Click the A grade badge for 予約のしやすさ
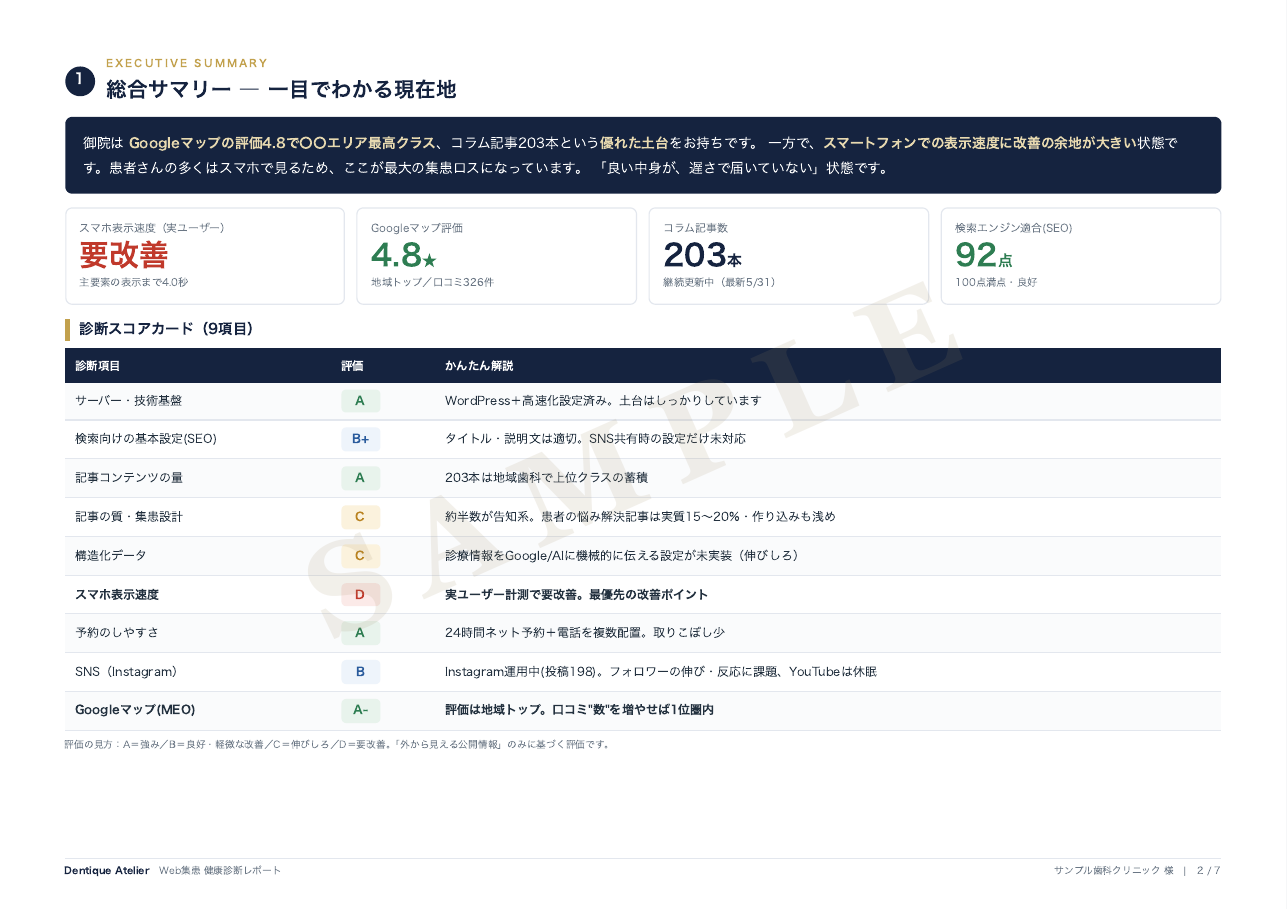 (x=360, y=633)
